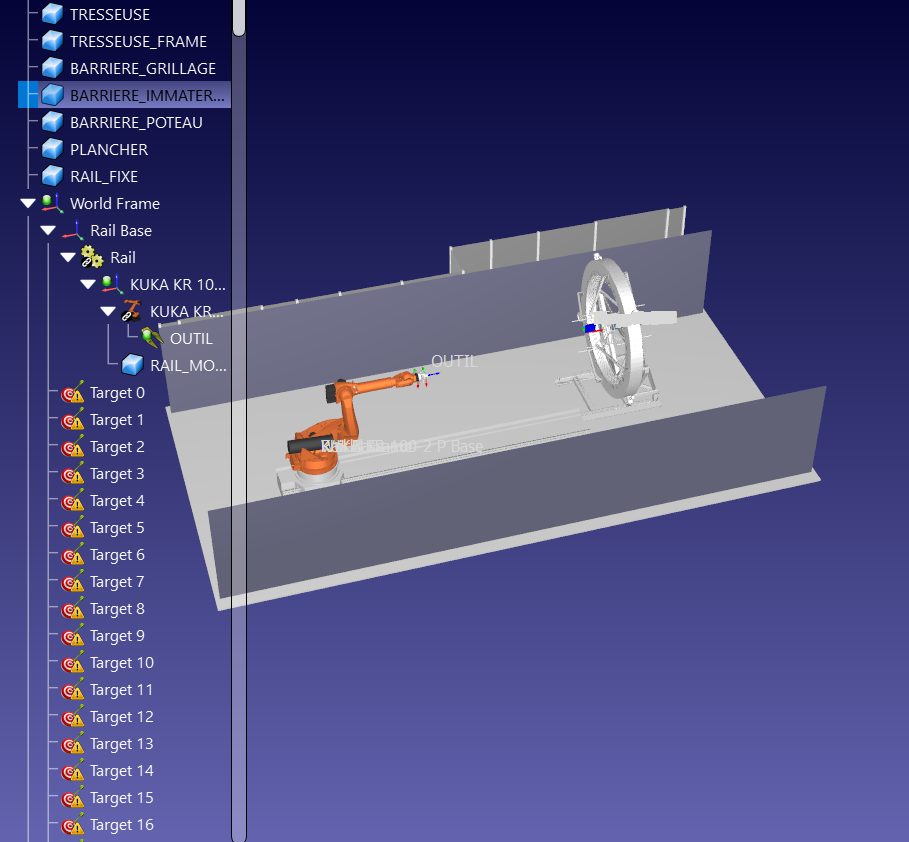
Task: Collapse the Rail tree node
Action: (x=68, y=258)
